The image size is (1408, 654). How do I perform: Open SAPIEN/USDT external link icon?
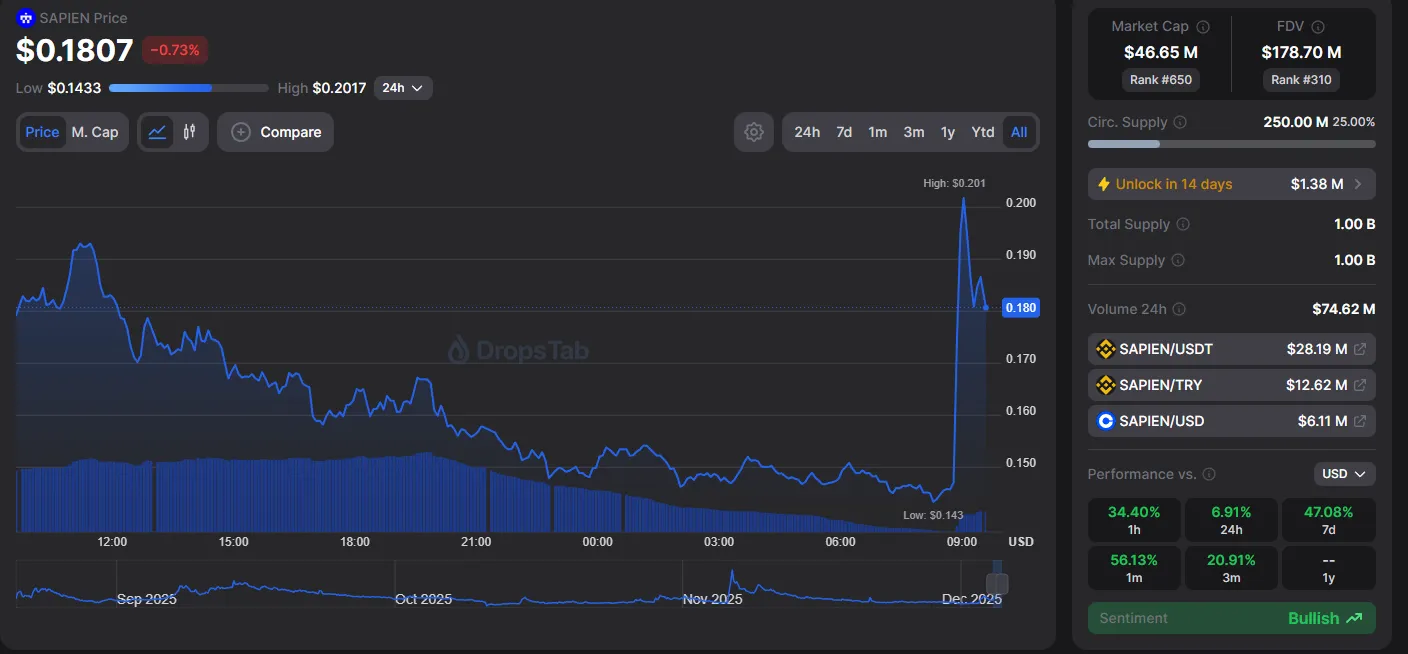tap(1360, 349)
